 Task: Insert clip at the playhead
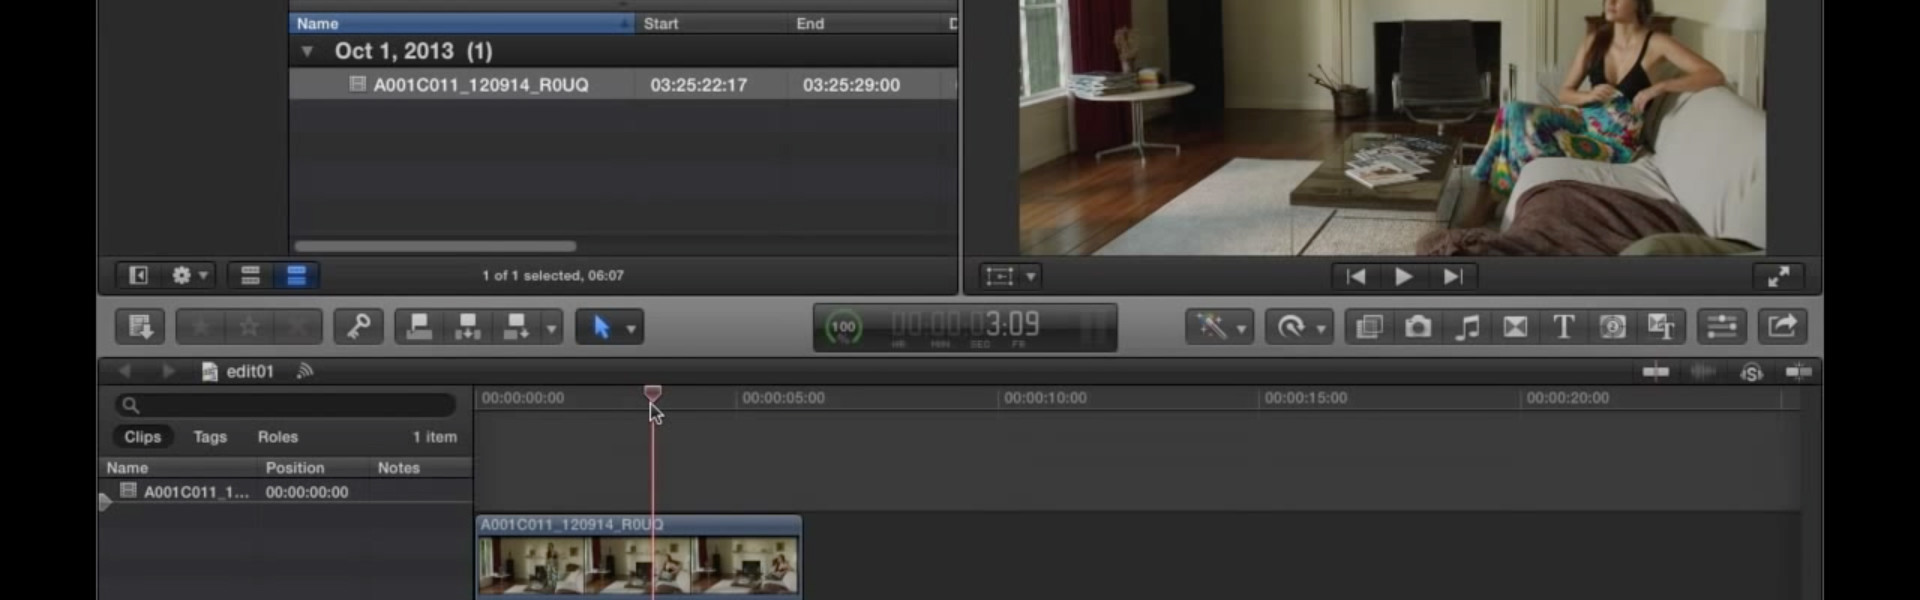pos(467,327)
